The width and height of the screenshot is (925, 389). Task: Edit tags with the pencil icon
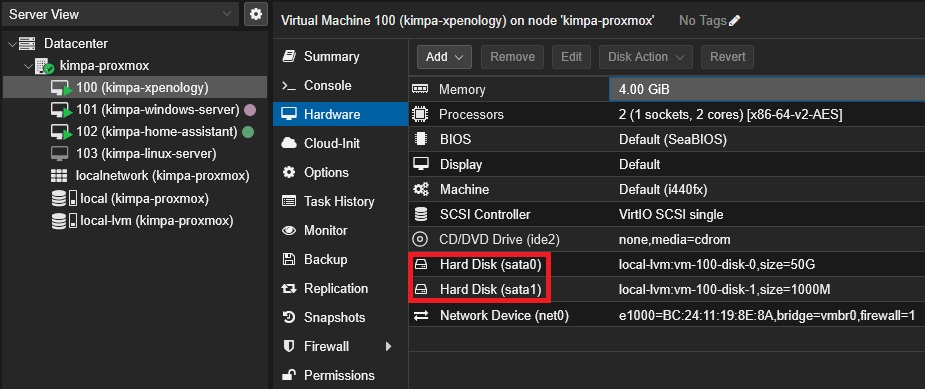pos(734,21)
